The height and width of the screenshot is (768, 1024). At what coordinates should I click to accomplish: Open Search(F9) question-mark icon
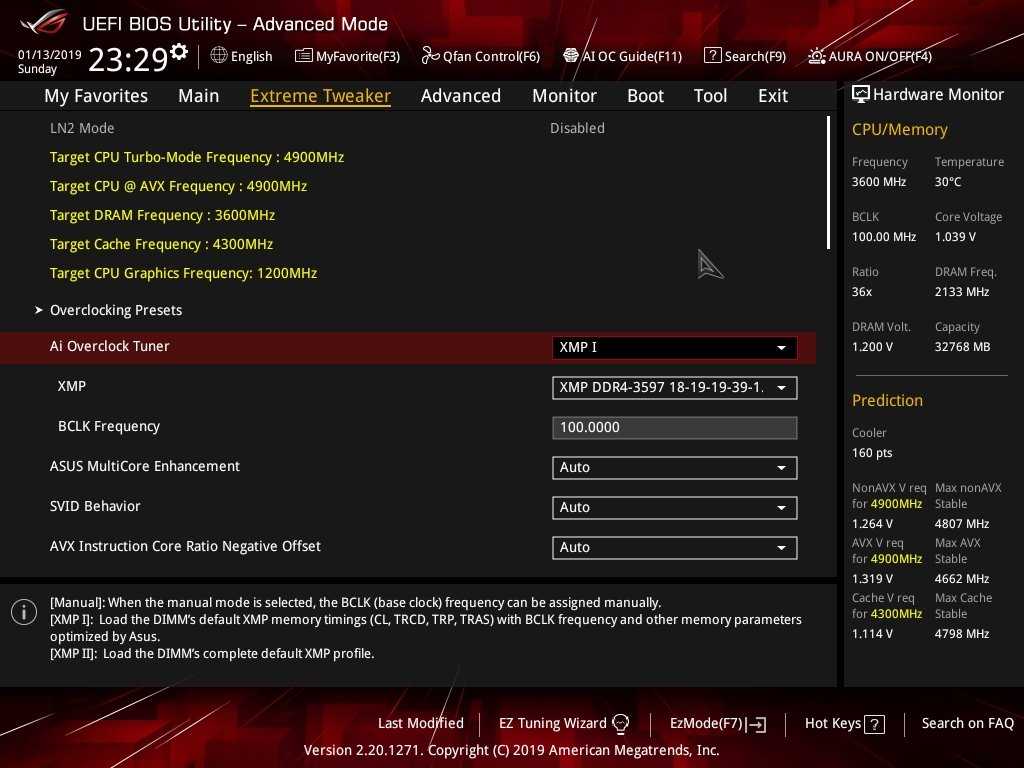pyautogui.click(x=712, y=56)
